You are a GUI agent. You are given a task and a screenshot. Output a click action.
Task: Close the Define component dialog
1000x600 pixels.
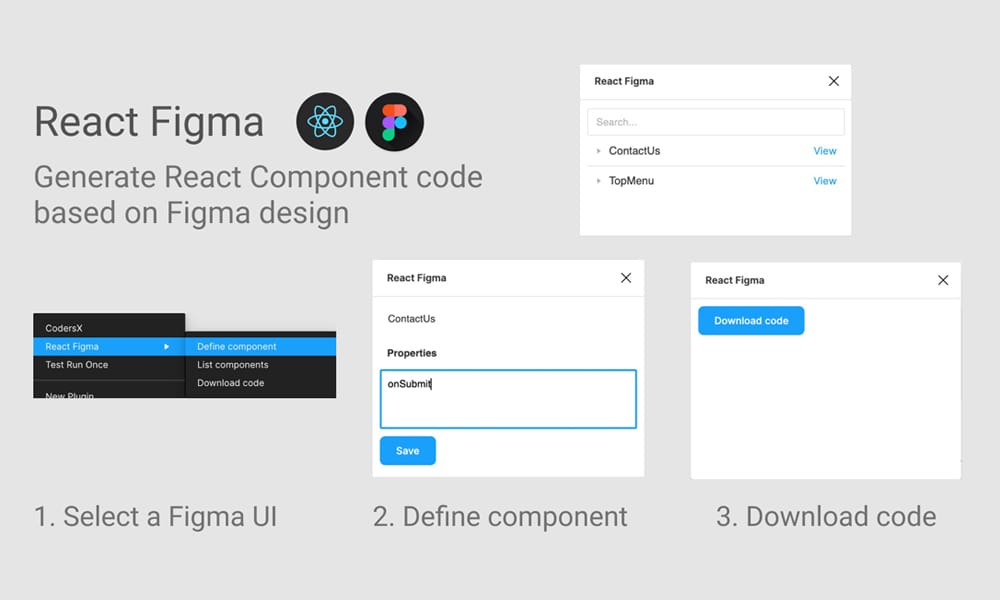pos(626,278)
